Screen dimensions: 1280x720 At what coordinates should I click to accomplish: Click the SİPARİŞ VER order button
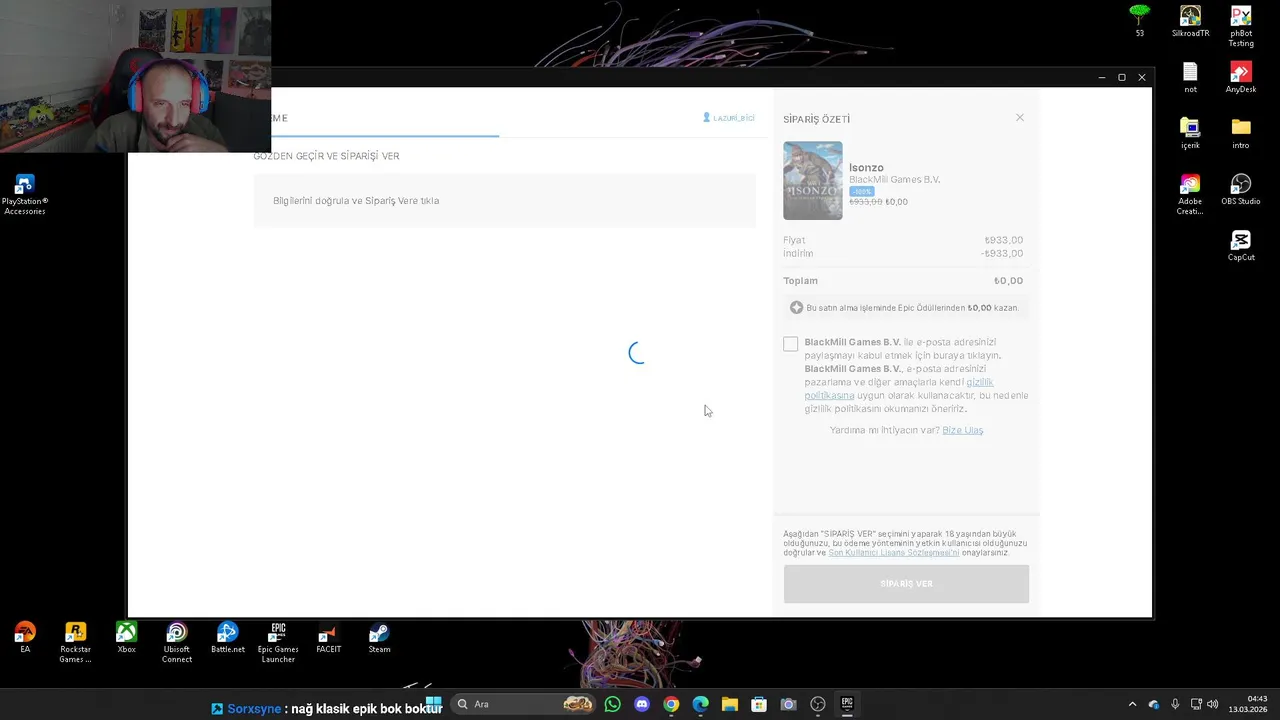(906, 584)
